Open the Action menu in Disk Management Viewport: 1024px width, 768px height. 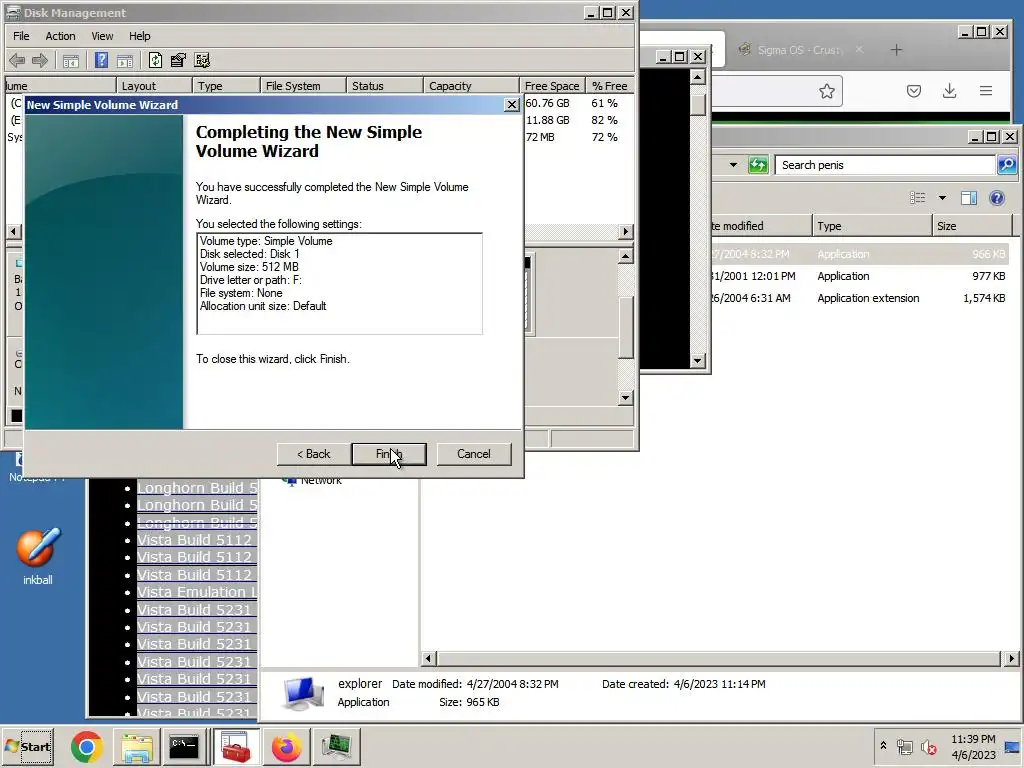60,36
